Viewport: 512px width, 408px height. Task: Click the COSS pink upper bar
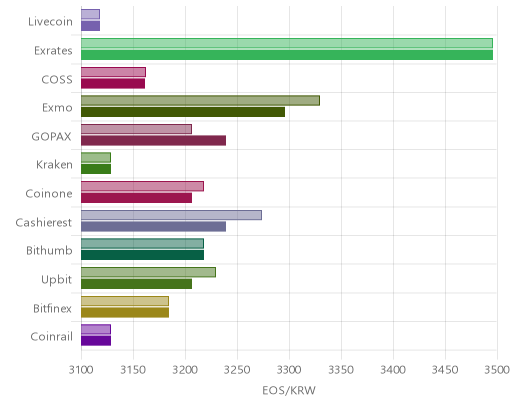tap(113, 72)
